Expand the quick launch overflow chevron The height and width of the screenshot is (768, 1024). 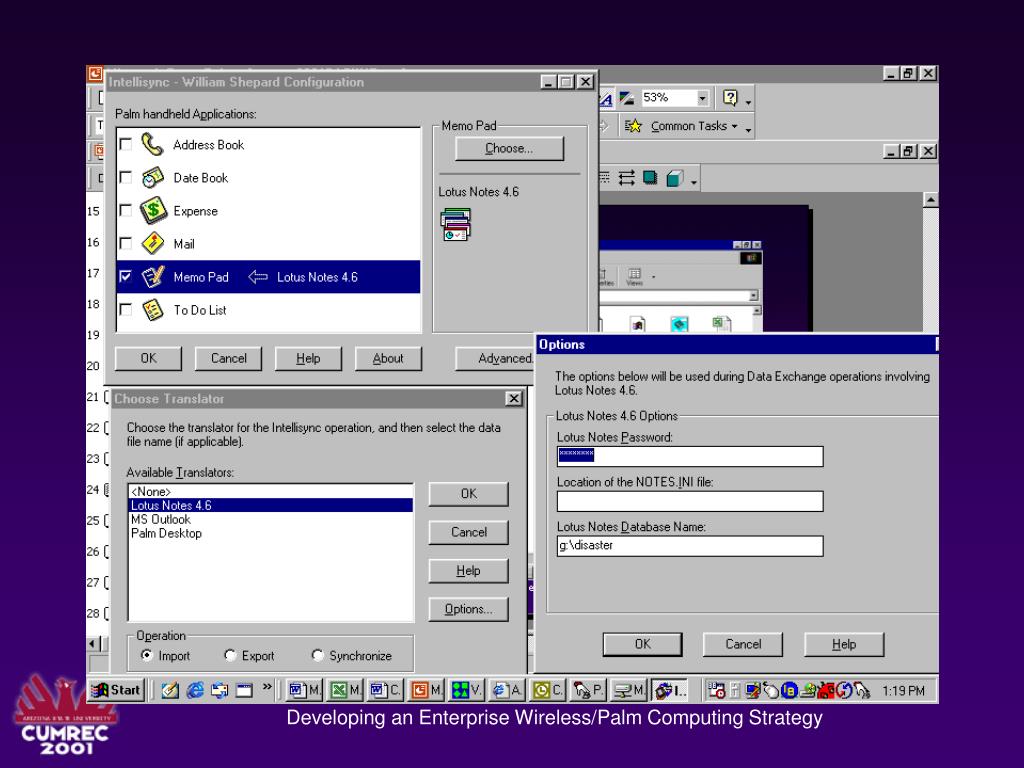[266, 686]
